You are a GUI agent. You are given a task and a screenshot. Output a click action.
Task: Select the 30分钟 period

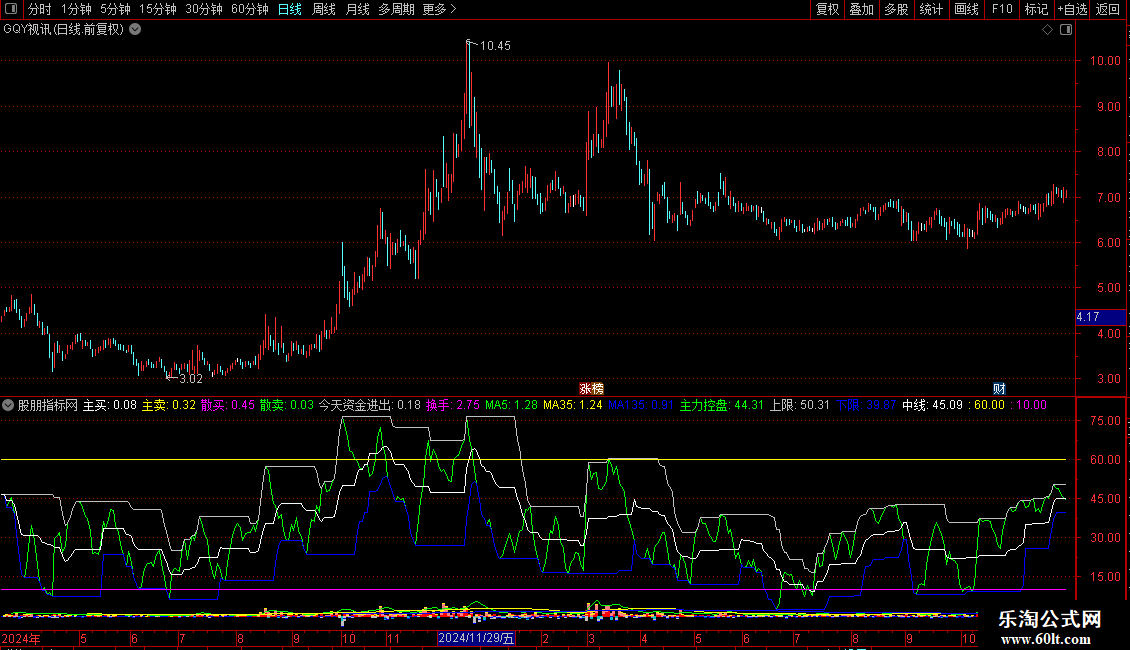tap(204, 9)
